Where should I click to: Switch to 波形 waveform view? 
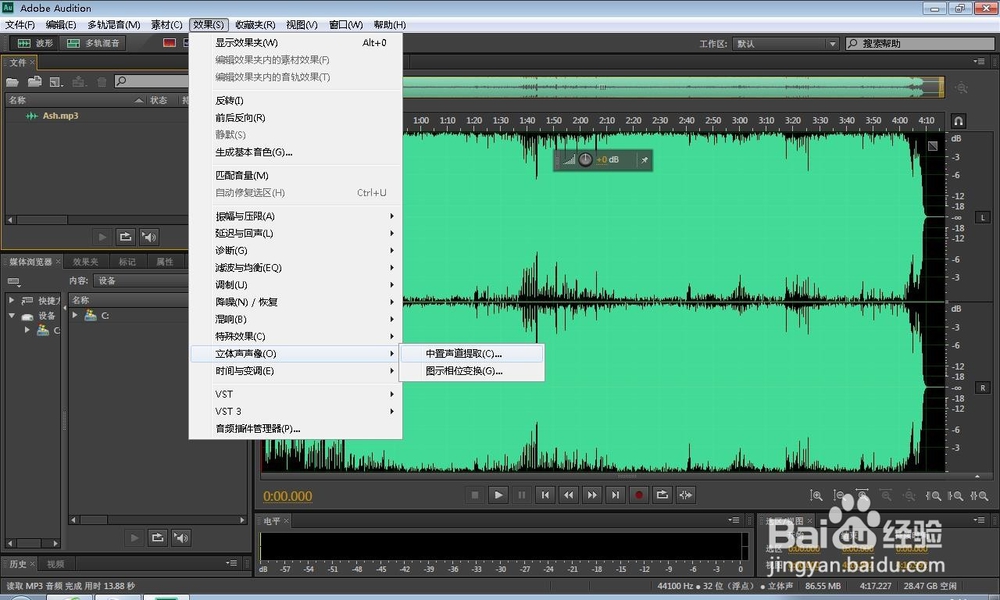coord(36,43)
